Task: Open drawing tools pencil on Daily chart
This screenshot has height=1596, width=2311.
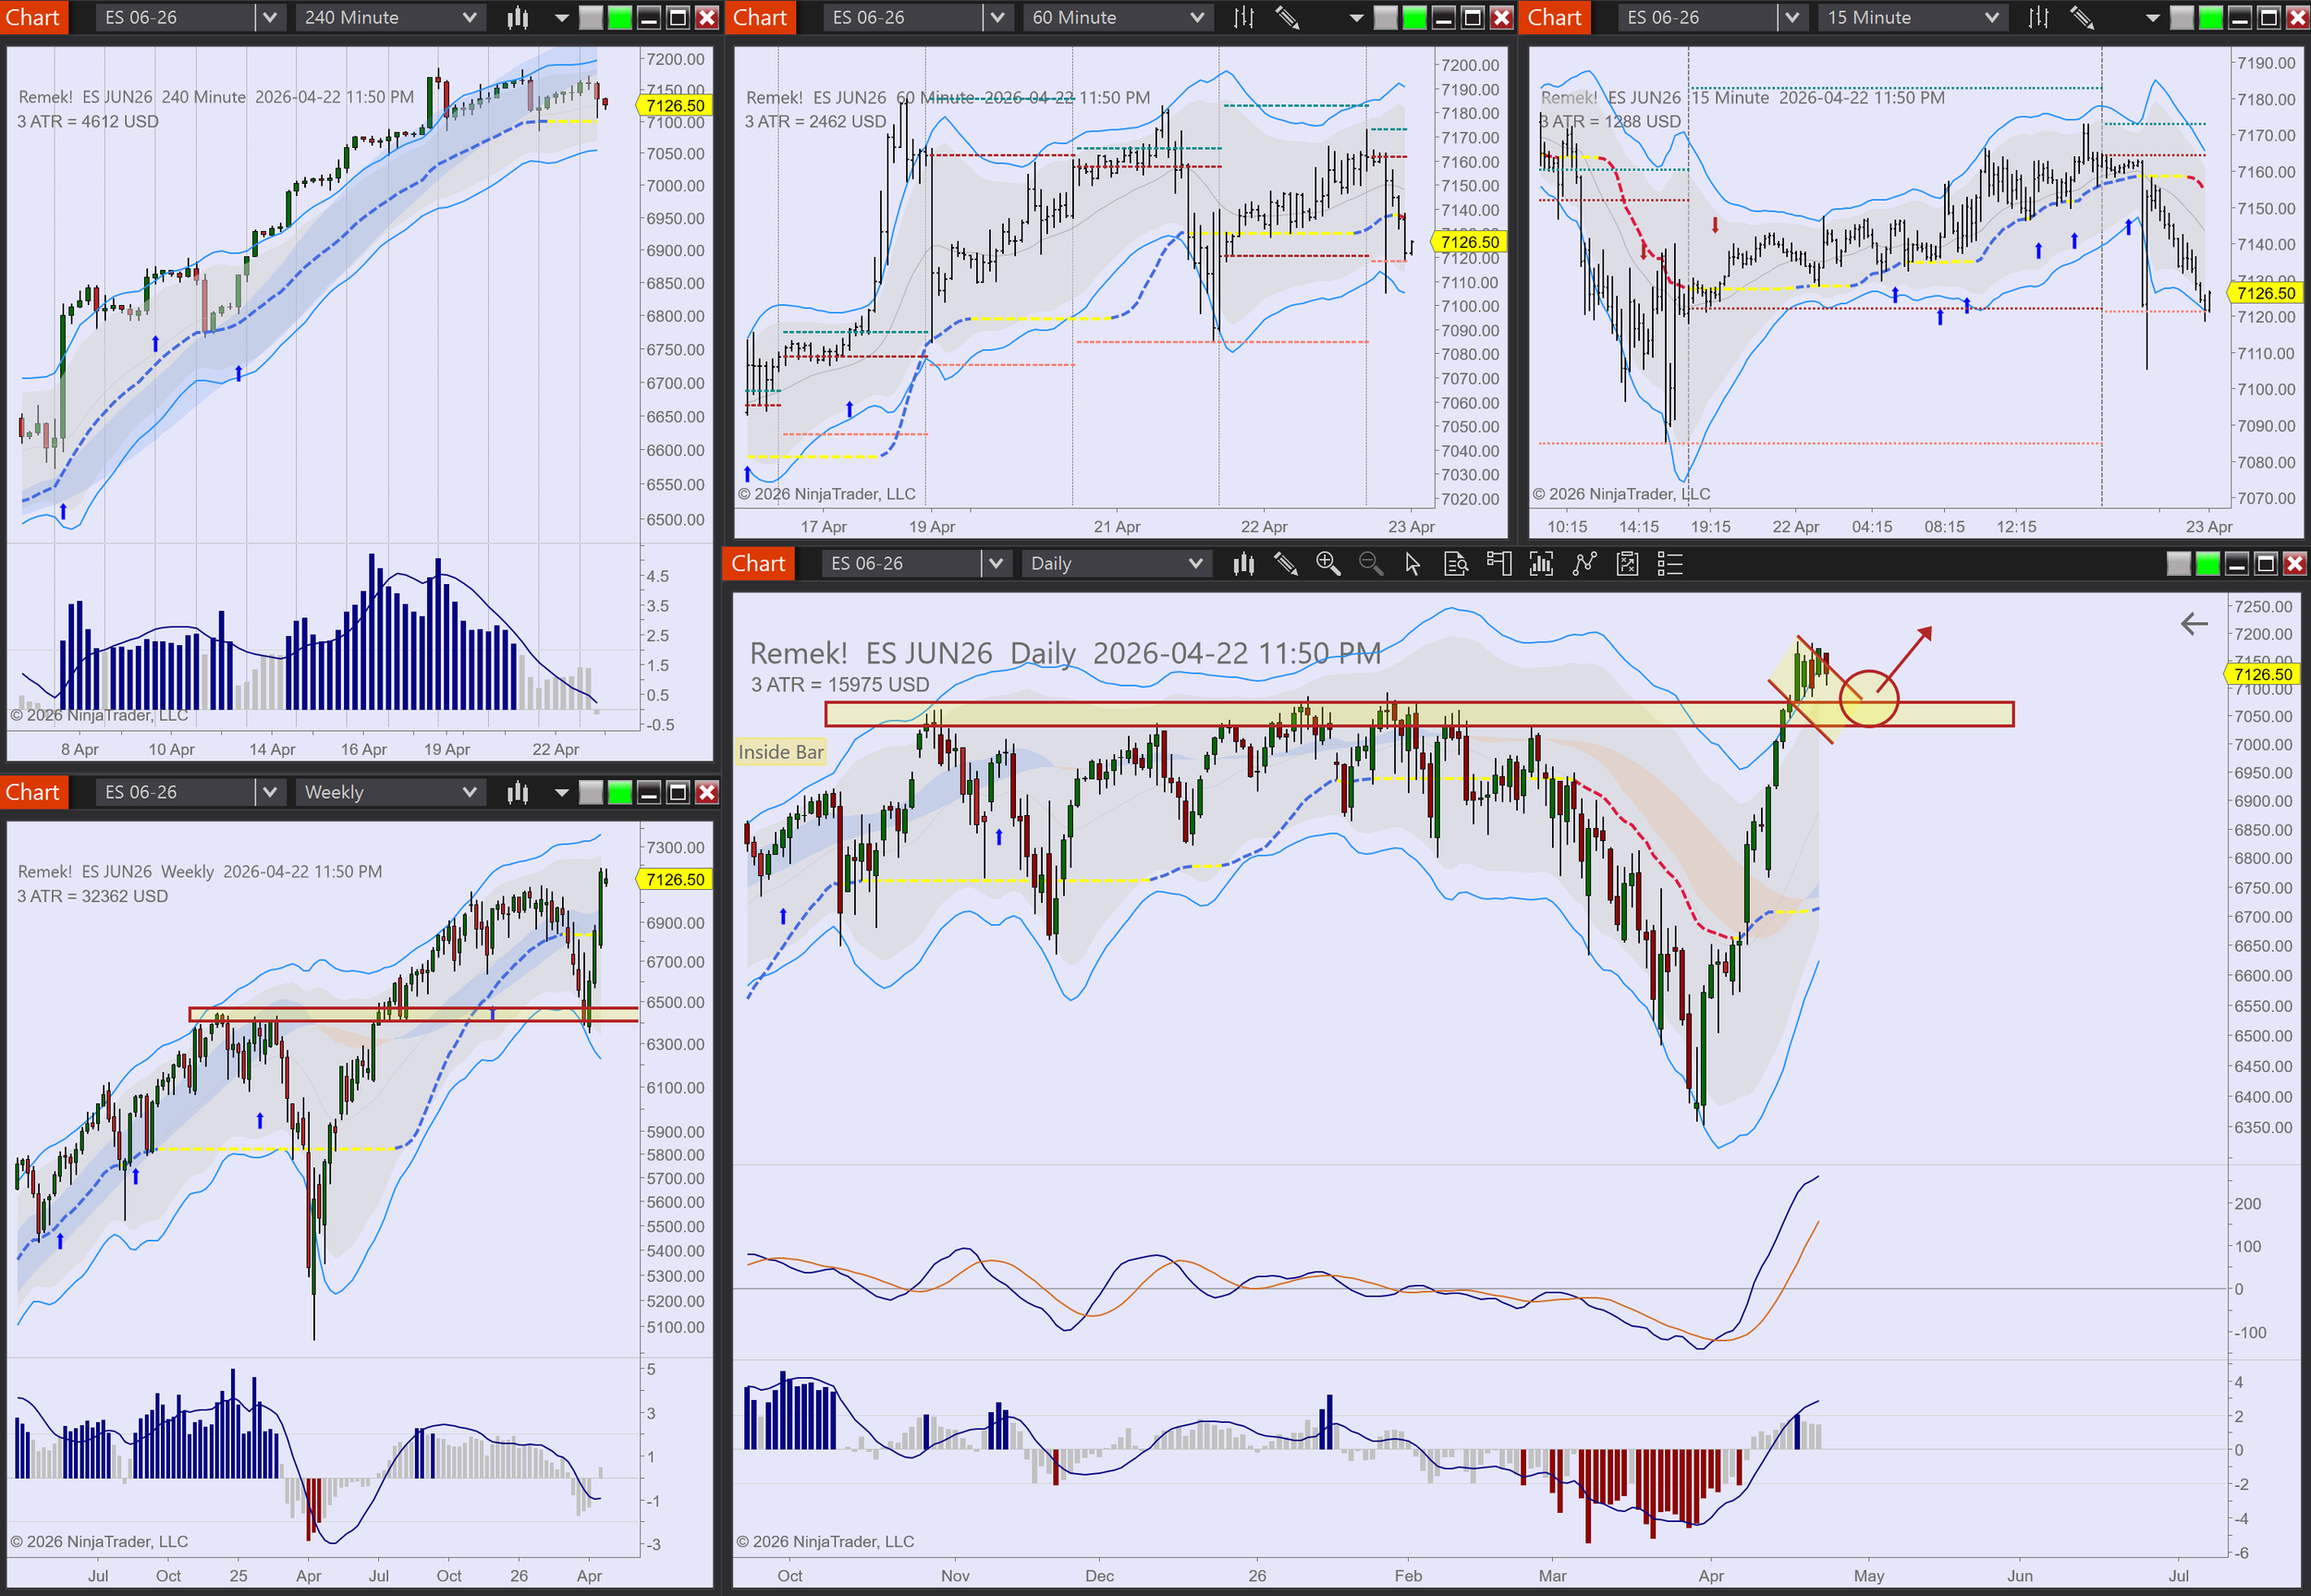Action: tap(1285, 564)
